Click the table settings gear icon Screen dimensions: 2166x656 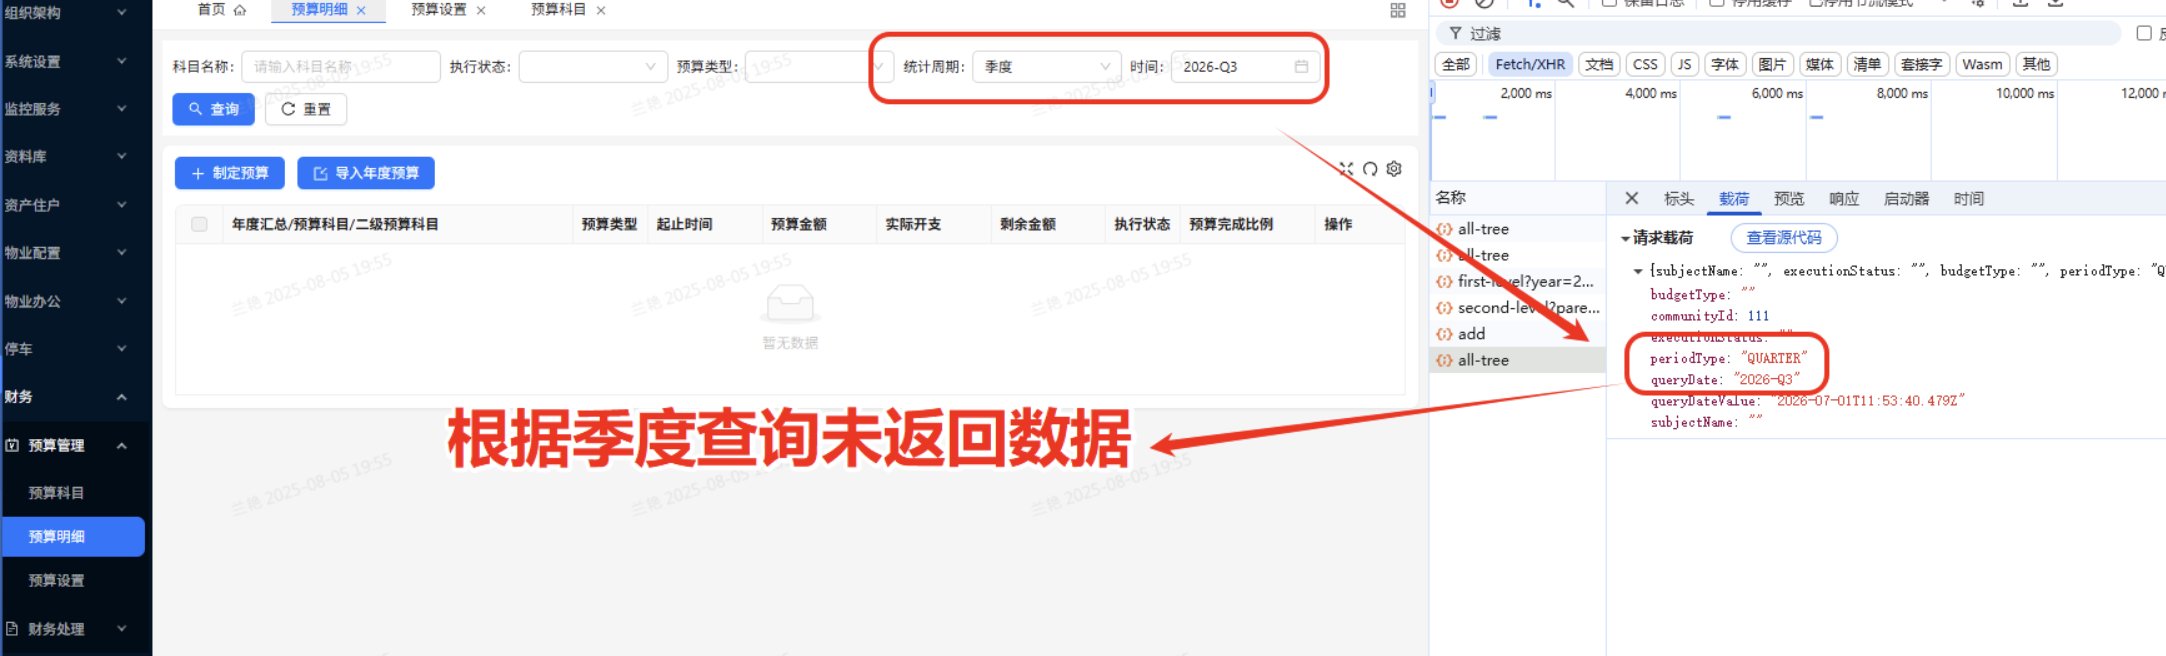[x=1394, y=169]
